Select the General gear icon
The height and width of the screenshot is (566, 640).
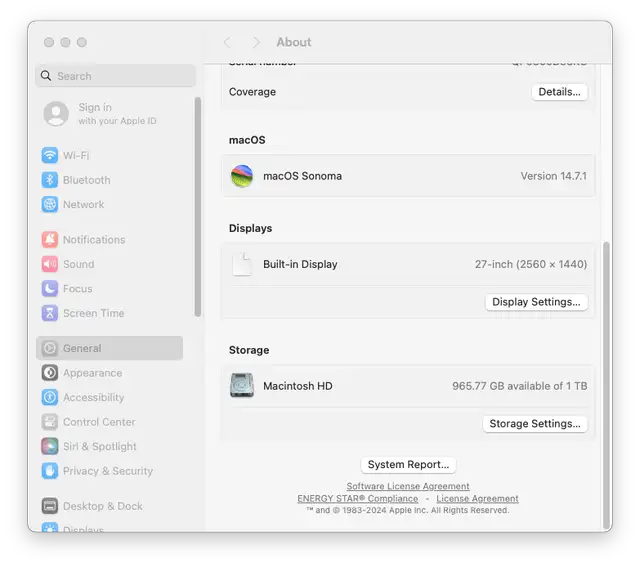coord(50,348)
